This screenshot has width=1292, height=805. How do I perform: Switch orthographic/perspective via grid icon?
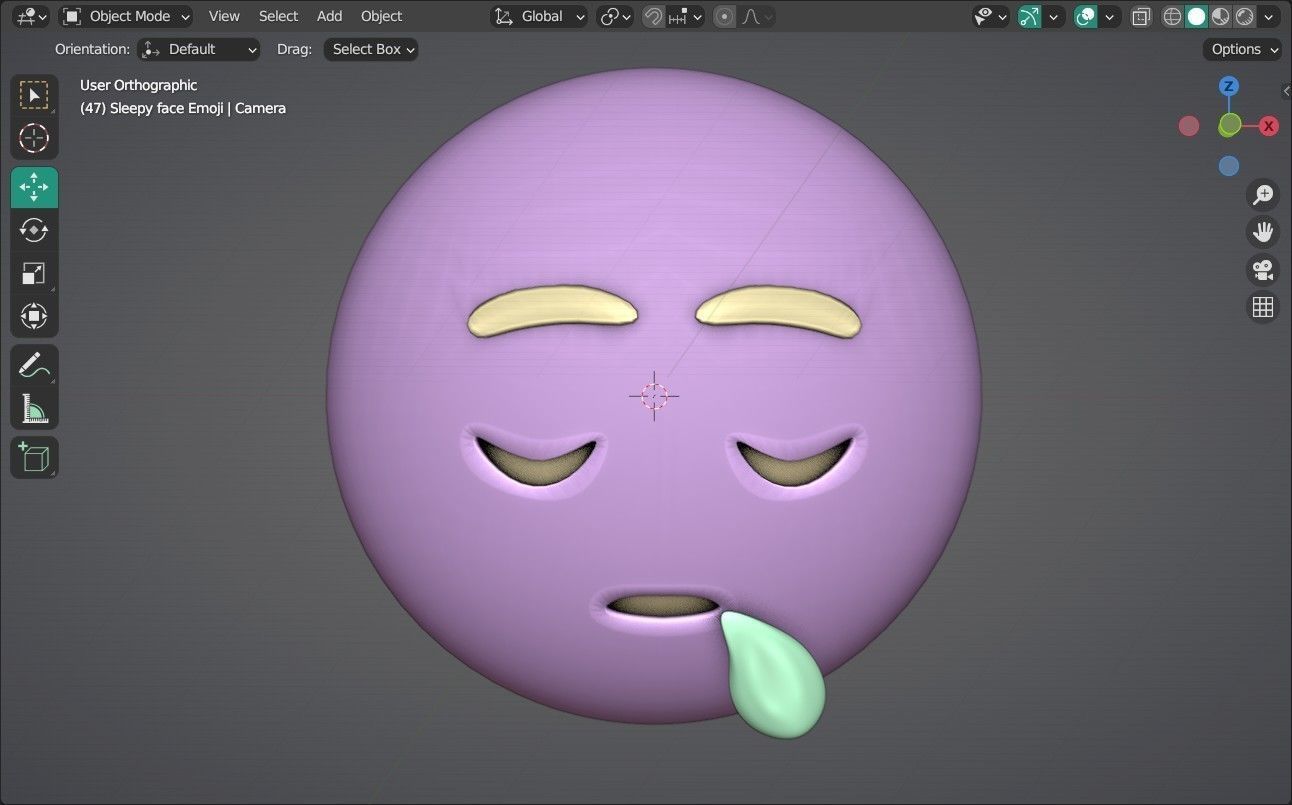tap(1263, 307)
